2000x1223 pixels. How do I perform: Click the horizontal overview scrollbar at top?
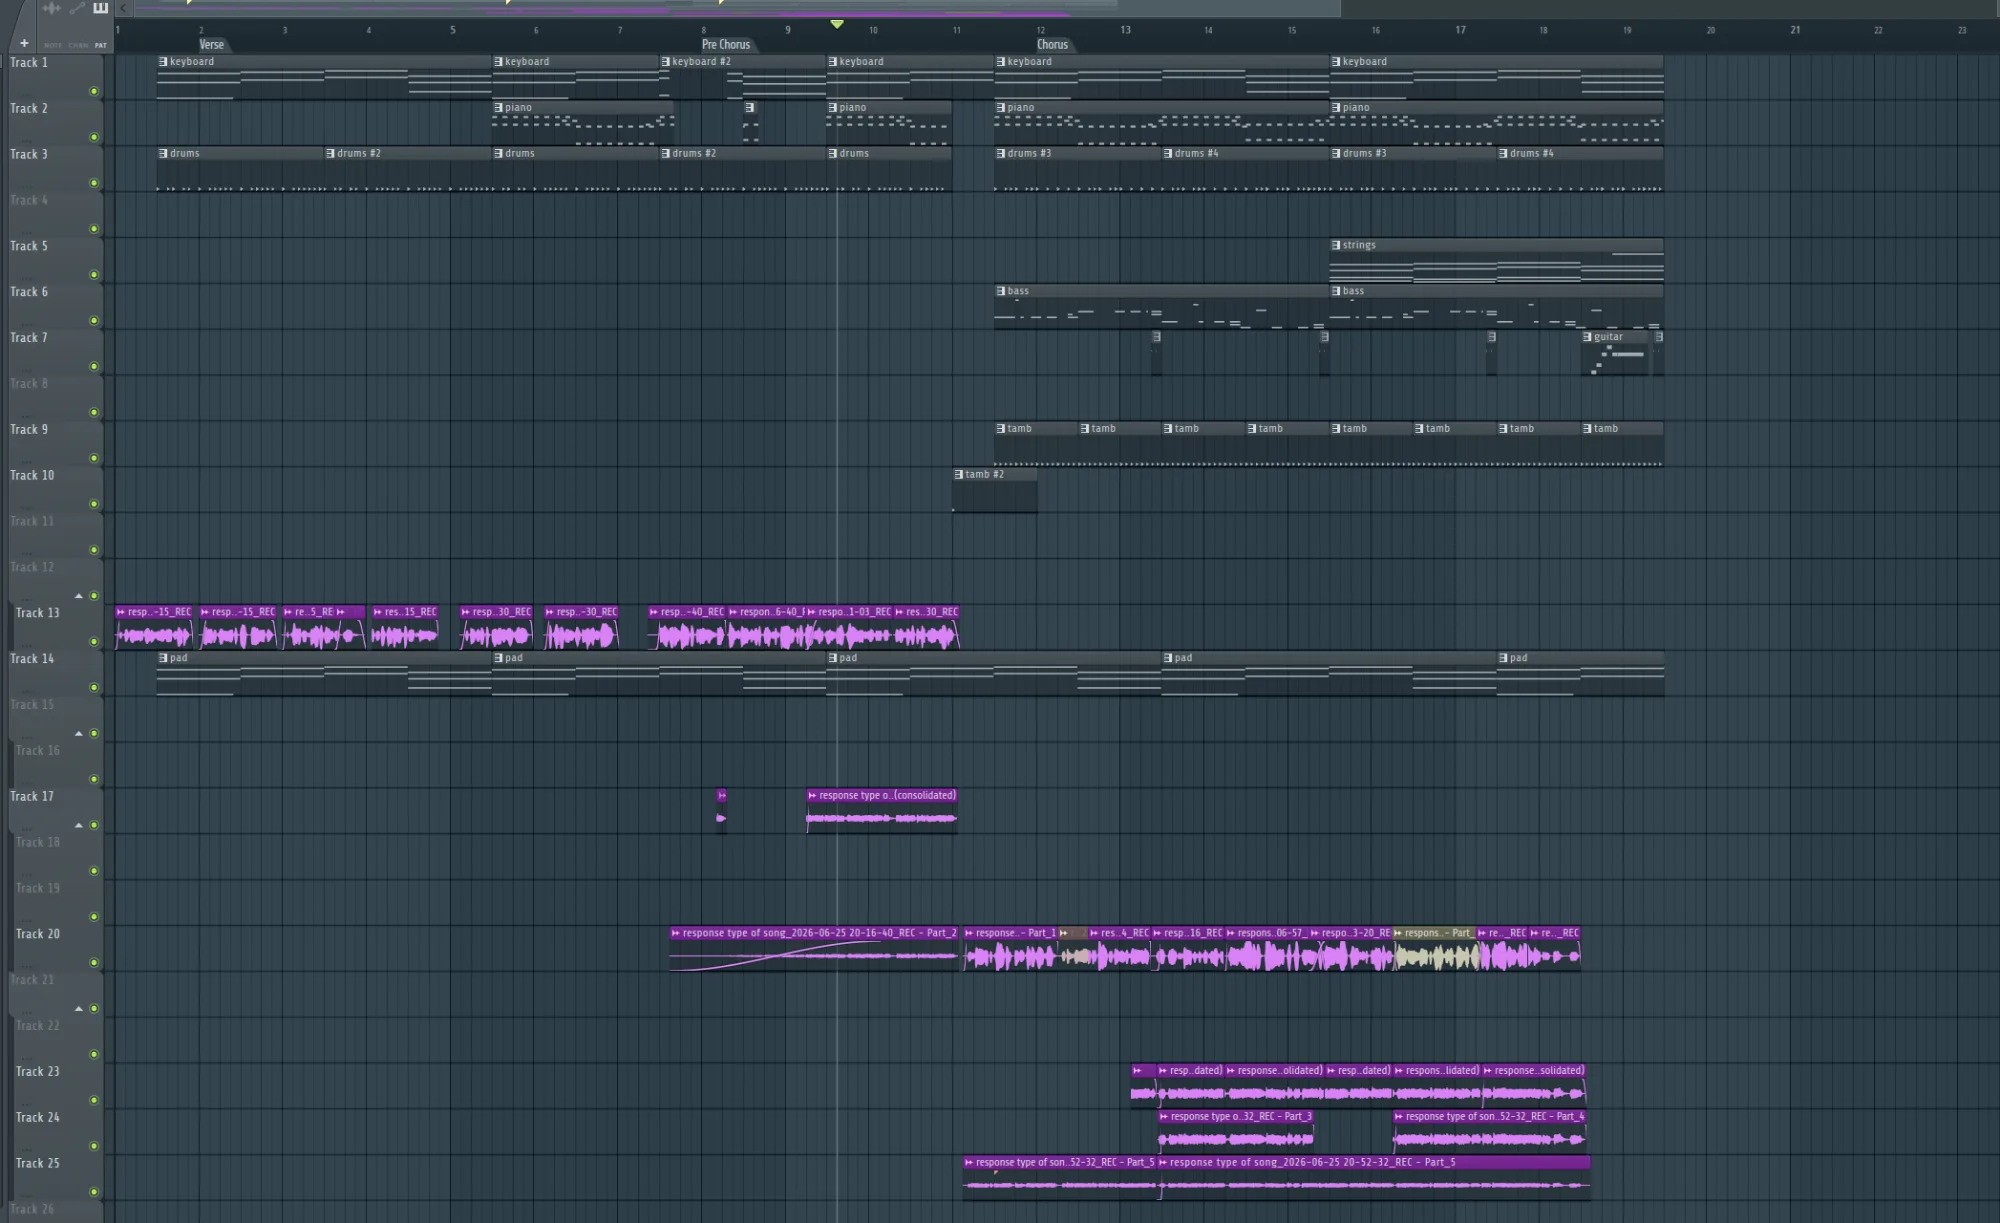(736, 8)
